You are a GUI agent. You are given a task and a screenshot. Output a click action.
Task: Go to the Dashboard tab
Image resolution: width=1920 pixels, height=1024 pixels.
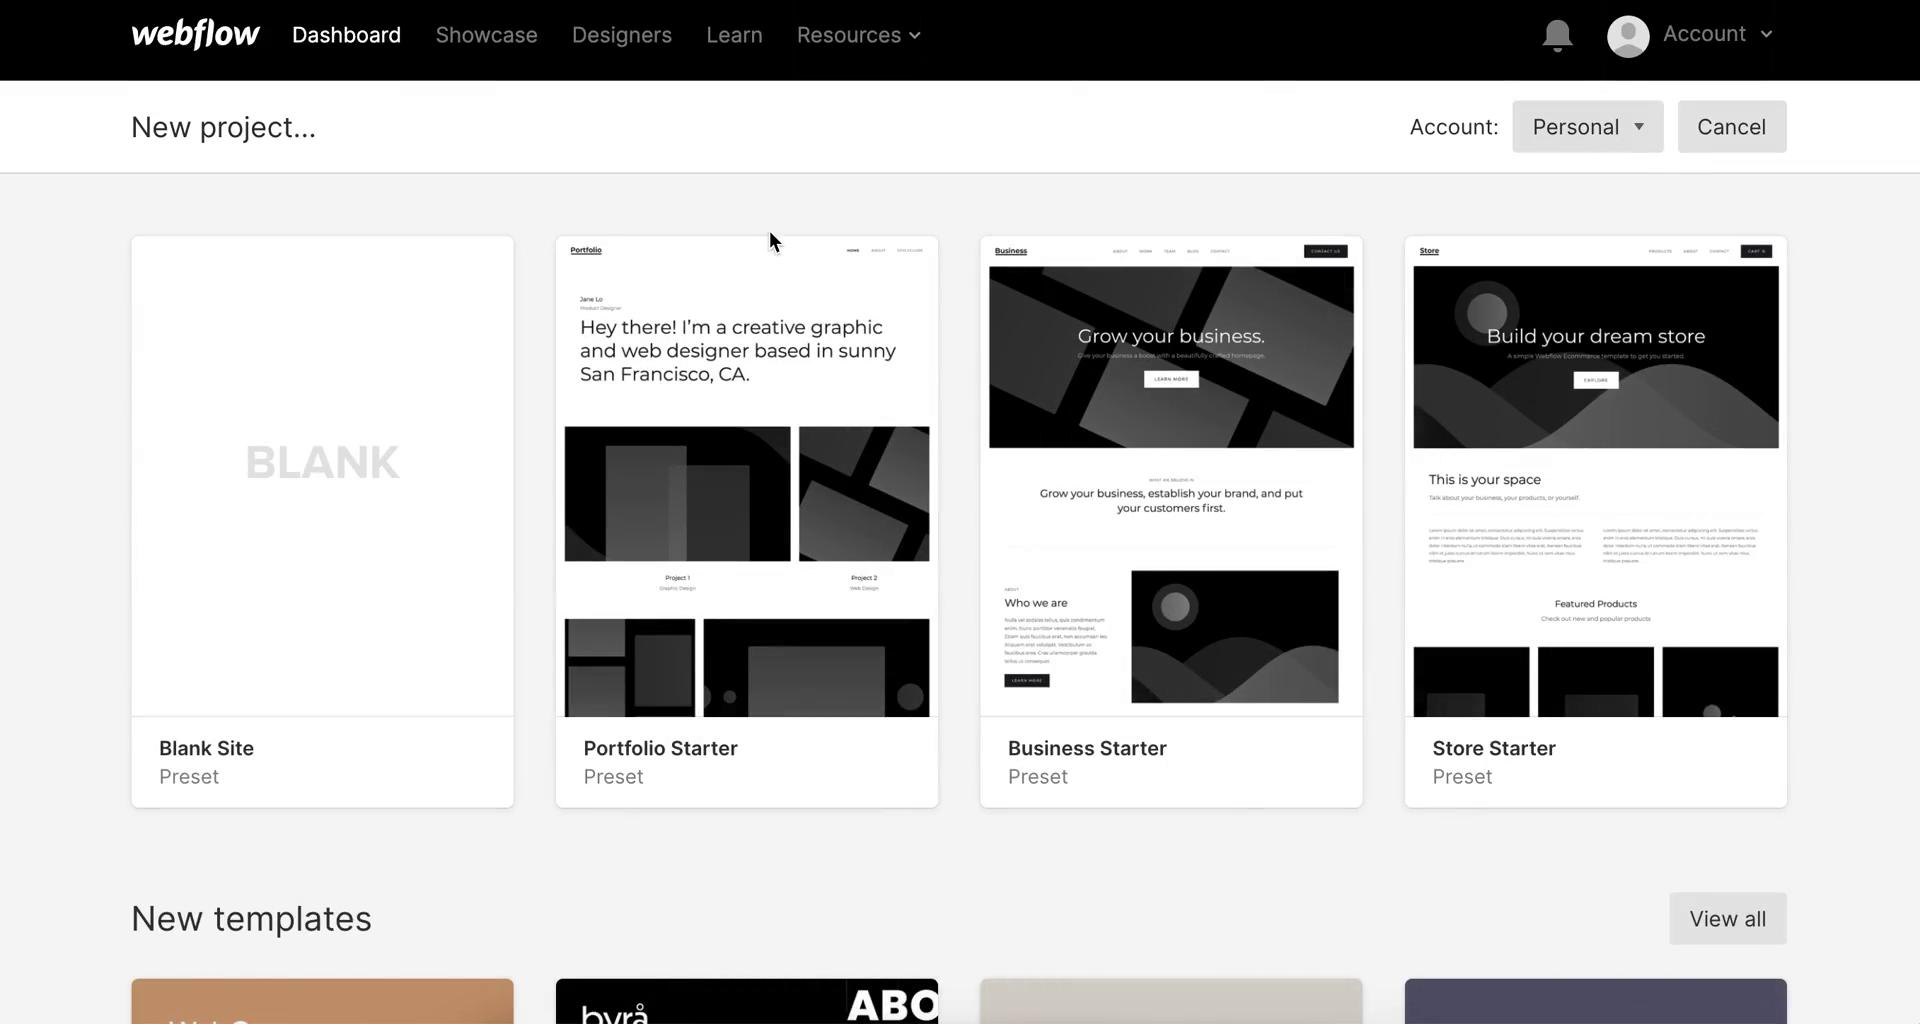pyautogui.click(x=346, y=35)
